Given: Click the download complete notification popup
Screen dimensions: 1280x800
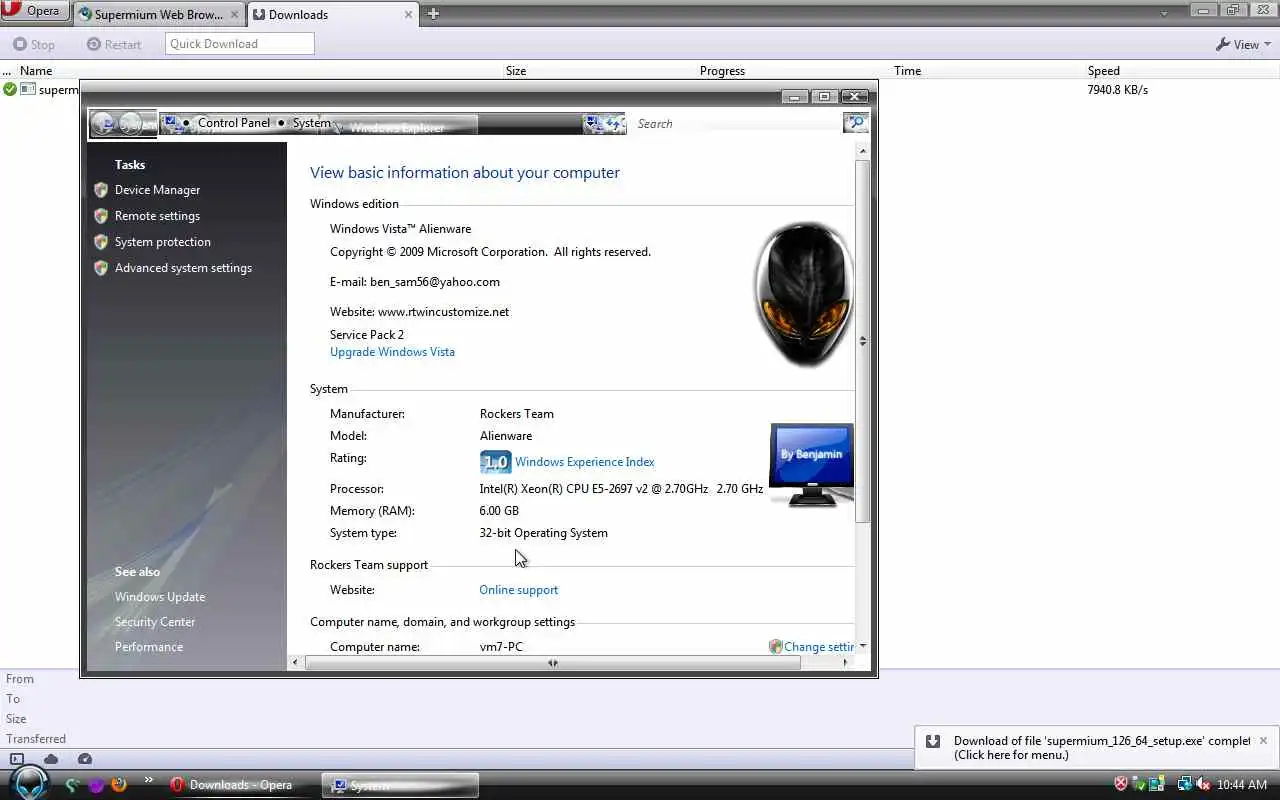Looking at the screenshot, I should tap(1096, 748).
